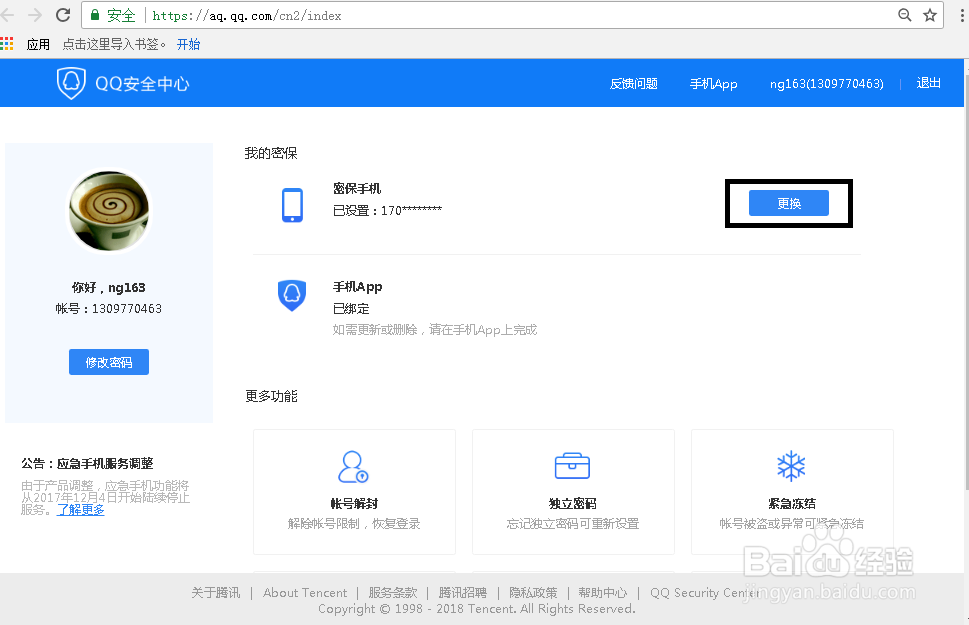Click 帐号解封 card title
The height and width of the screenshot is (625, 969).
pos(354,503)
